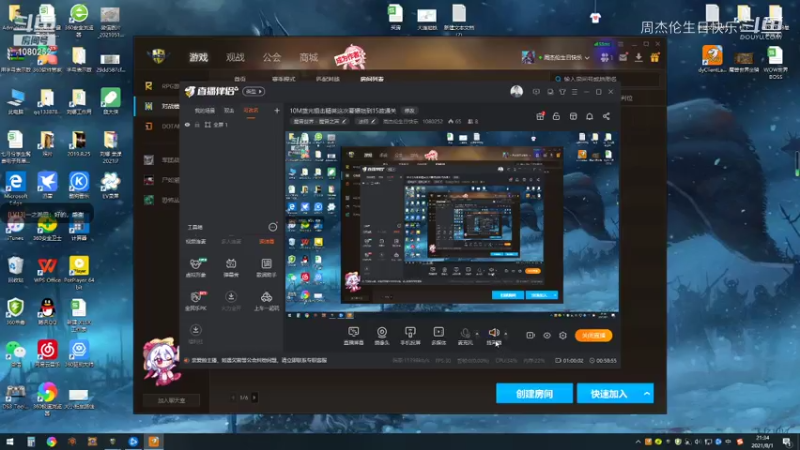Toggle the lock on 全屏1 source
This screenshot has height=450, width=800.
(197, 124)
